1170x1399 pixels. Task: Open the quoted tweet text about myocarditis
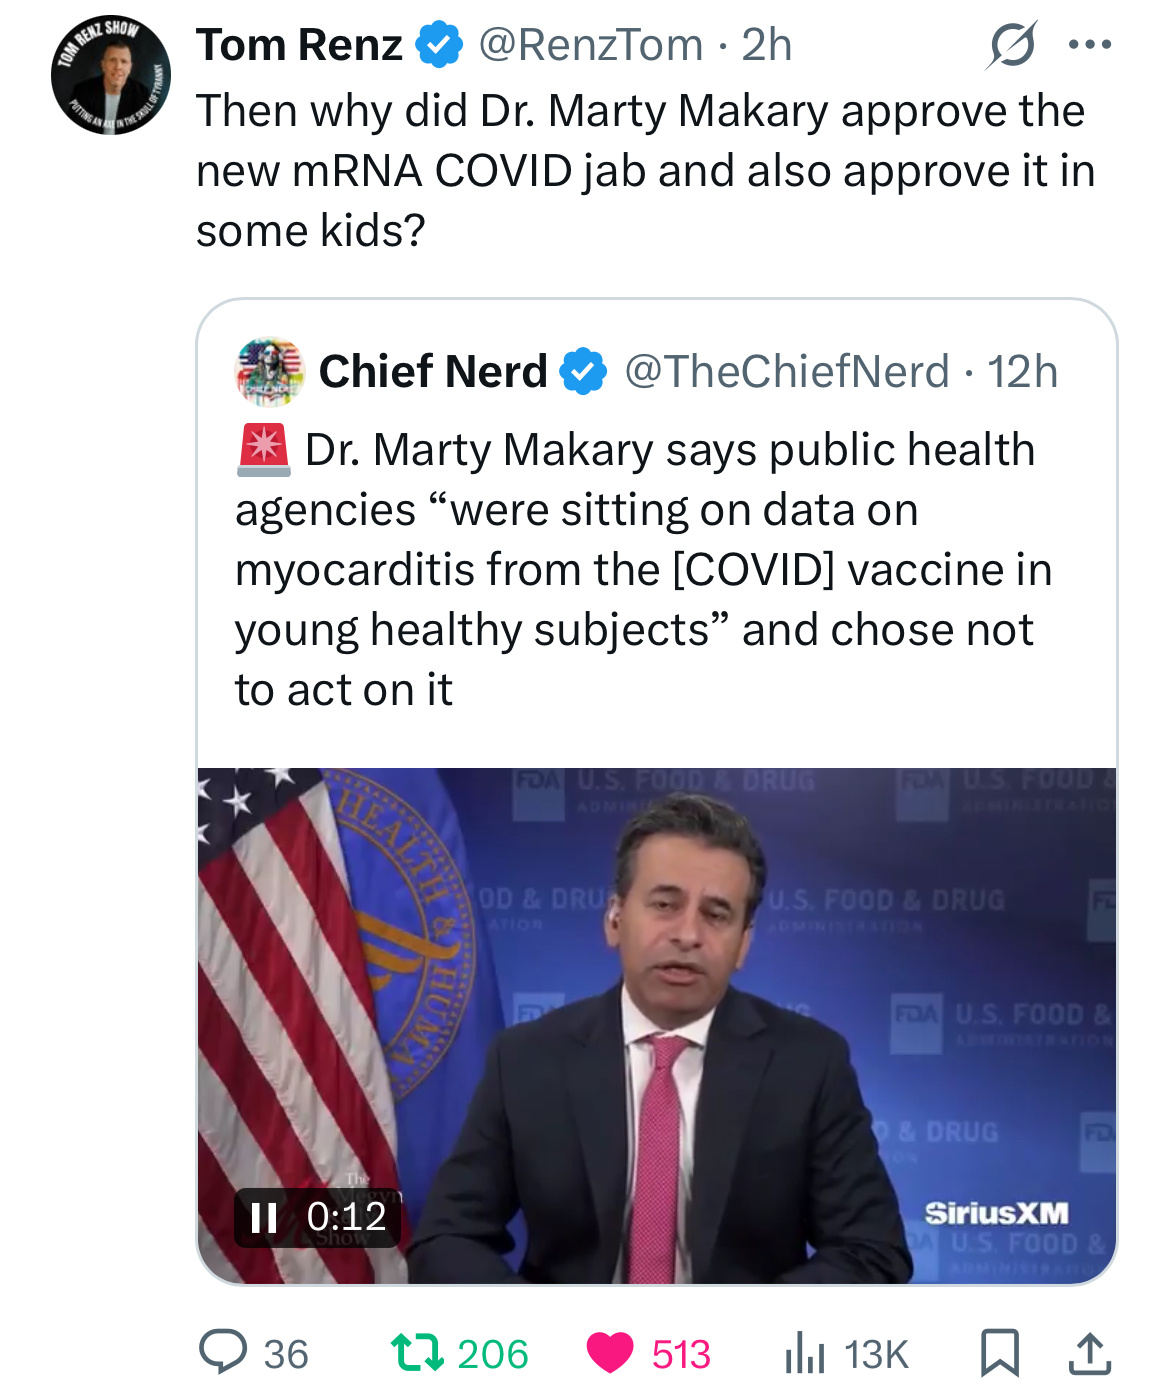point(644,569)
